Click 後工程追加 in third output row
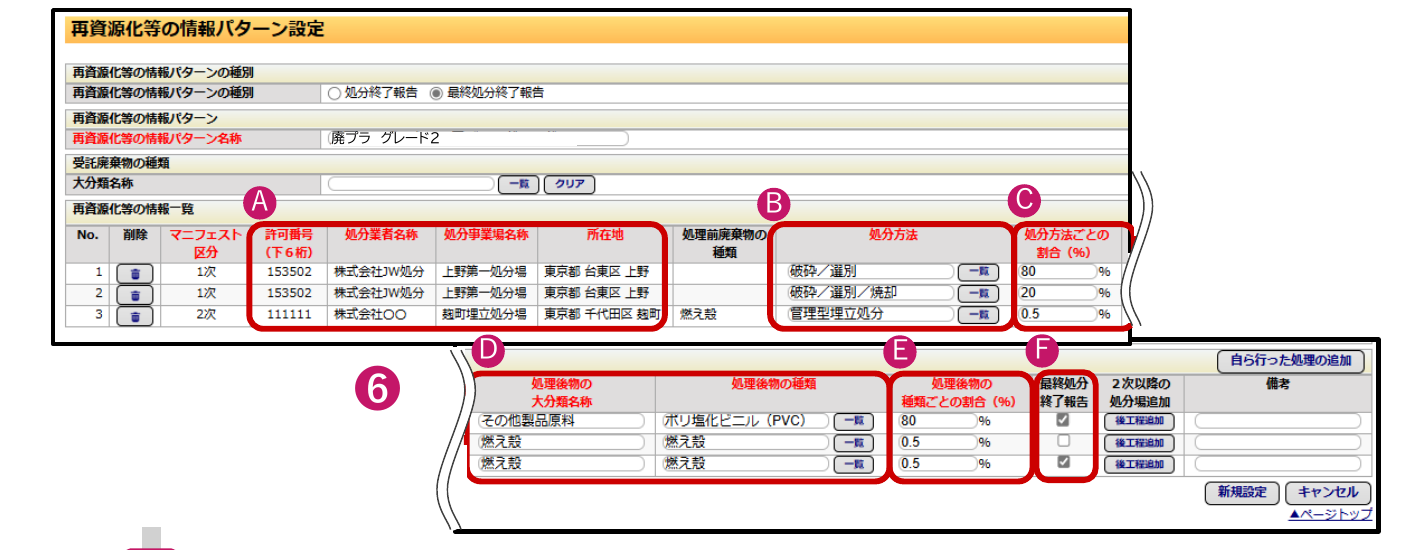Viewport: 1410px width, 550px height. (x=1139, y=464)
